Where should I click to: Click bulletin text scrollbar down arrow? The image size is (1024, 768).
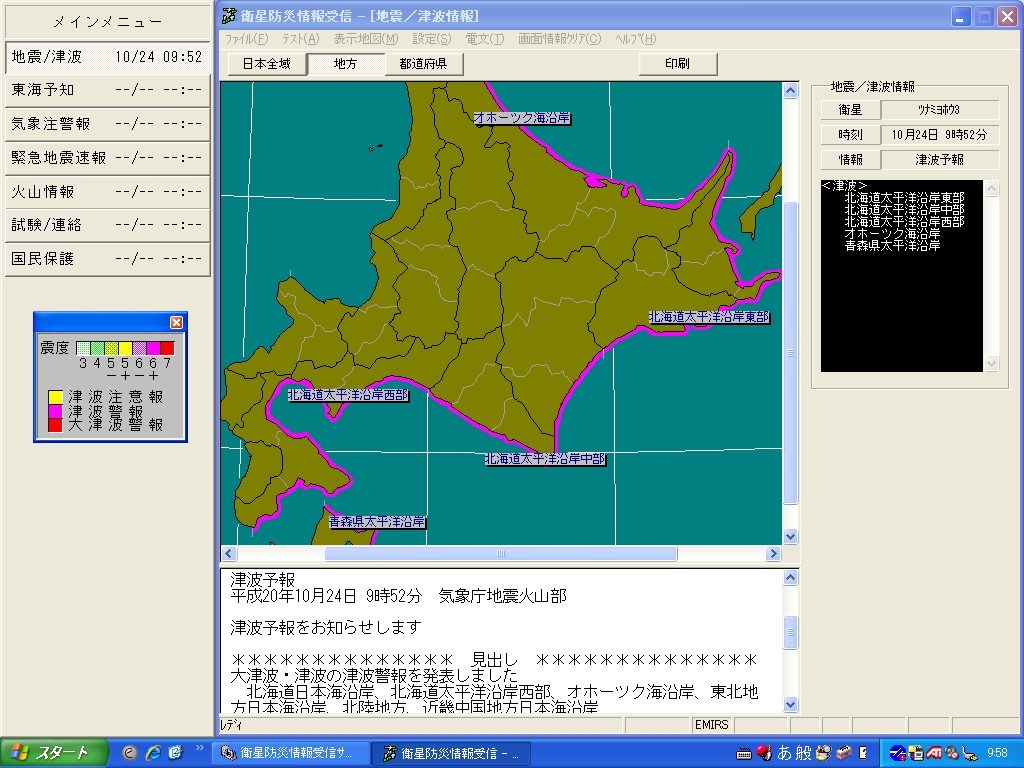click(x=790, y=704)
